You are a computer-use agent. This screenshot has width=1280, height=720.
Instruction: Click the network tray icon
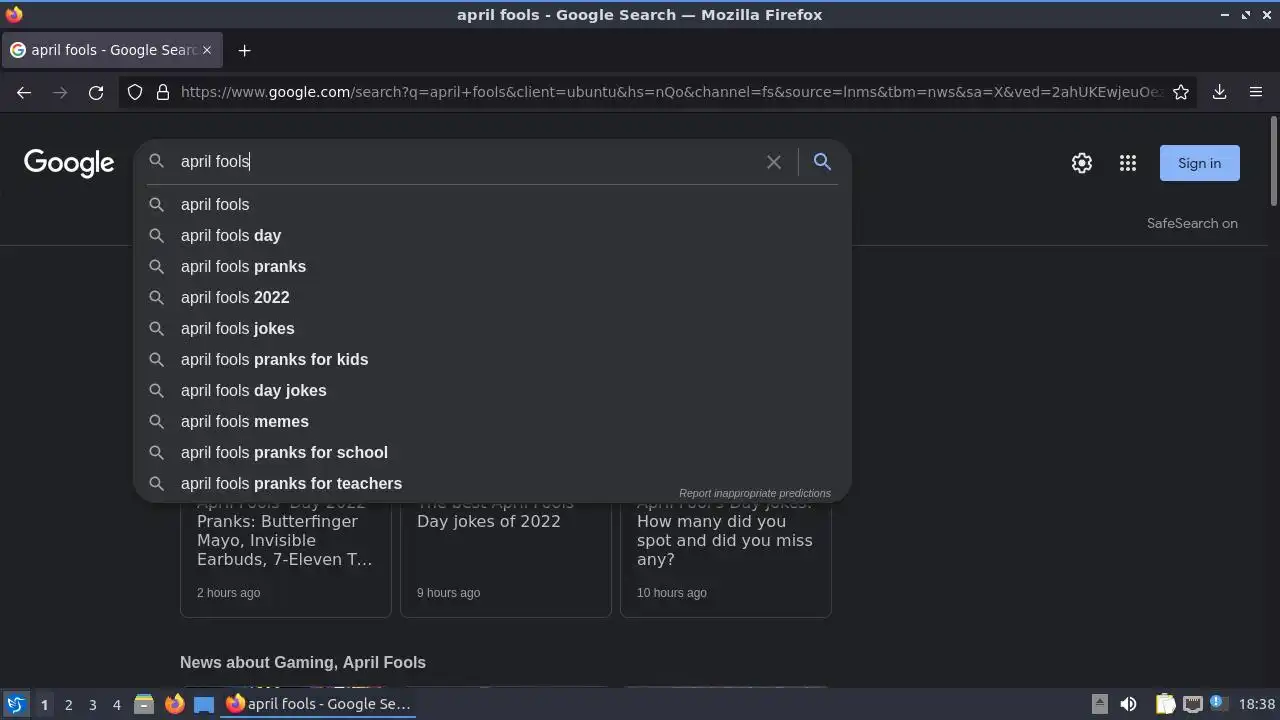[1192, 704]
